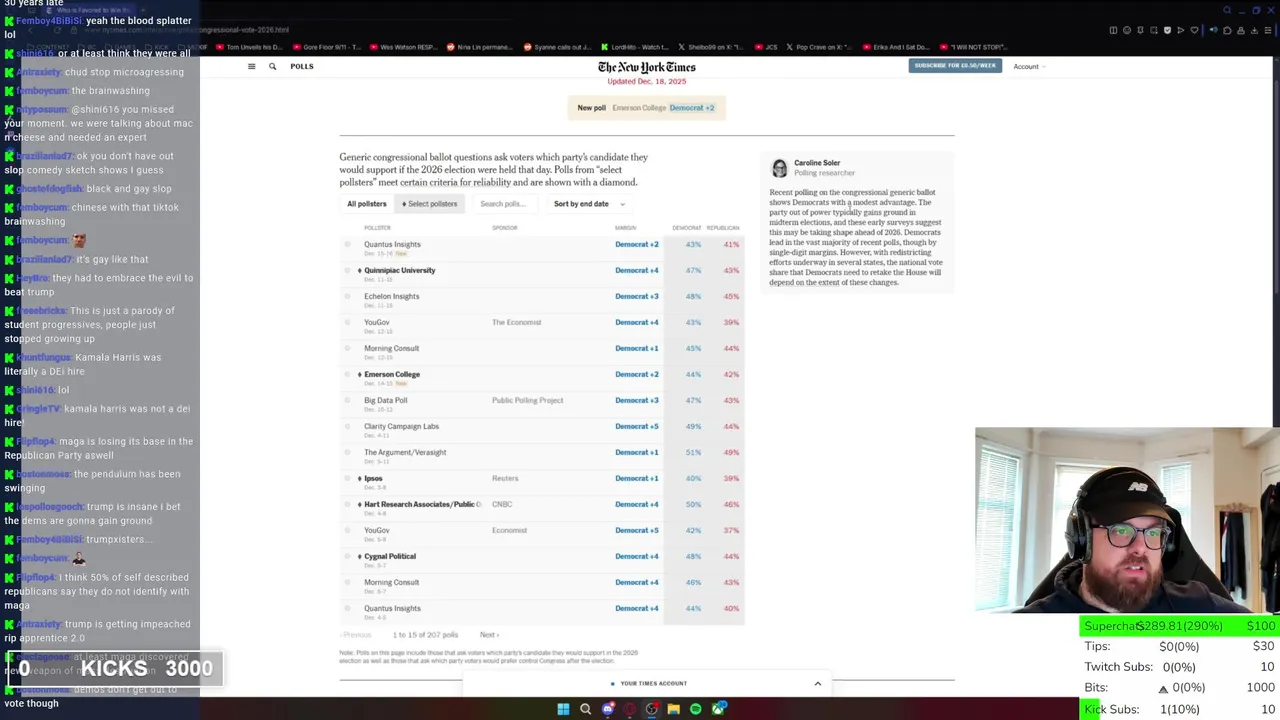Click the Margin column header
Viewport: 1280px width, 720px height.
tap(625, 228)
